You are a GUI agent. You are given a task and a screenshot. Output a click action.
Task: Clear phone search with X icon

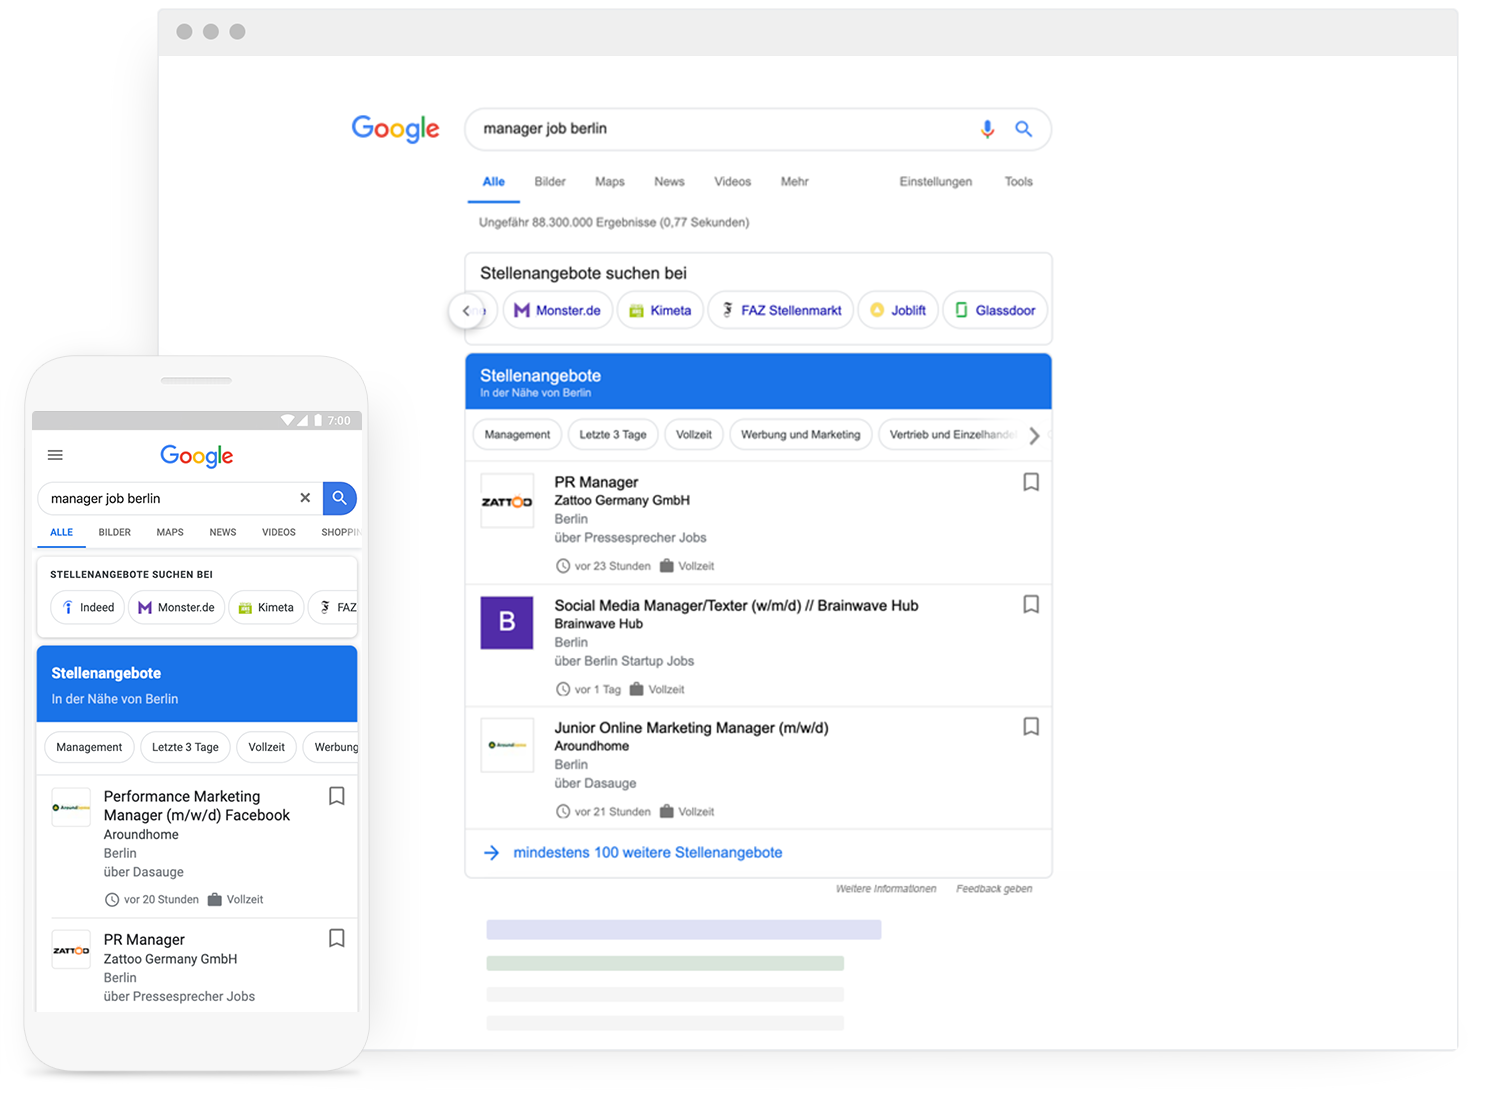coord(305,498)
